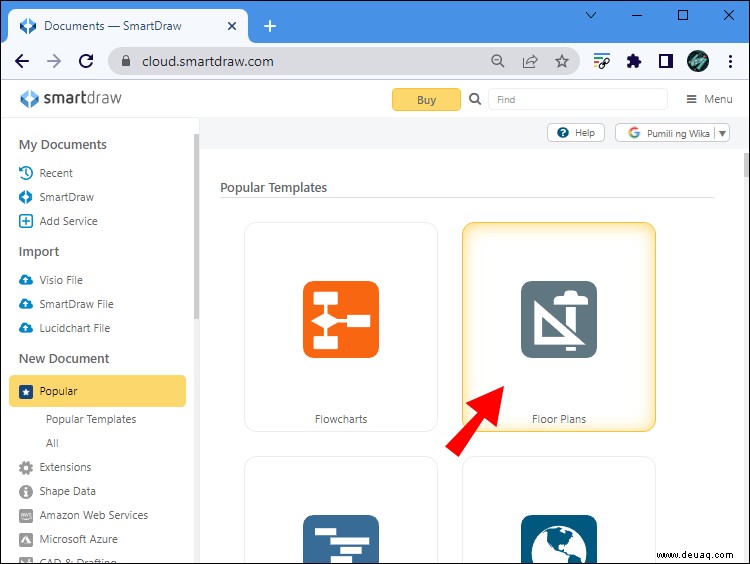Click the Microsoft Azure icon
Viewport: 750px width, 564px height.
tap(26, 540)
